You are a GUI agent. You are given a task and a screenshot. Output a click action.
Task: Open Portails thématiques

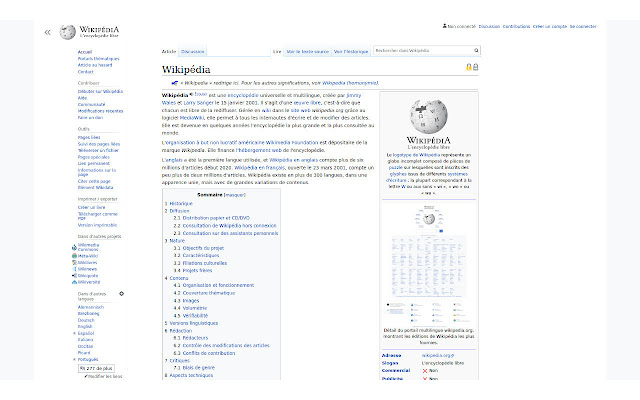(x=98, y=58)
